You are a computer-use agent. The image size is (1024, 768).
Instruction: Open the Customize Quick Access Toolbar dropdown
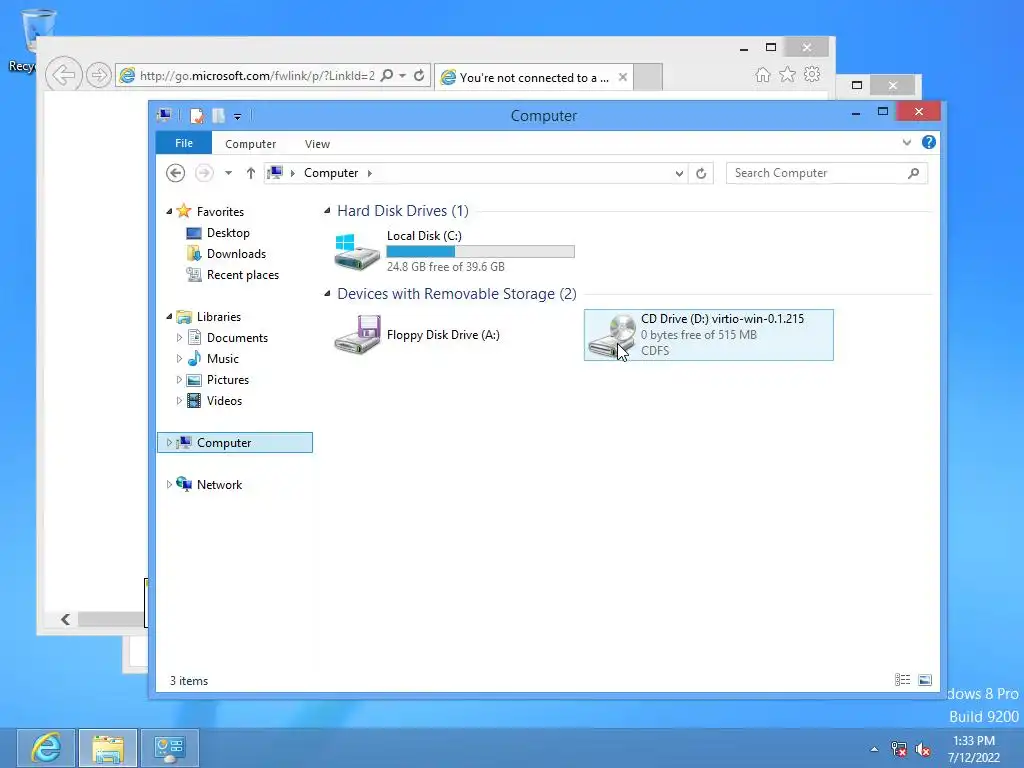coord(238,117)
